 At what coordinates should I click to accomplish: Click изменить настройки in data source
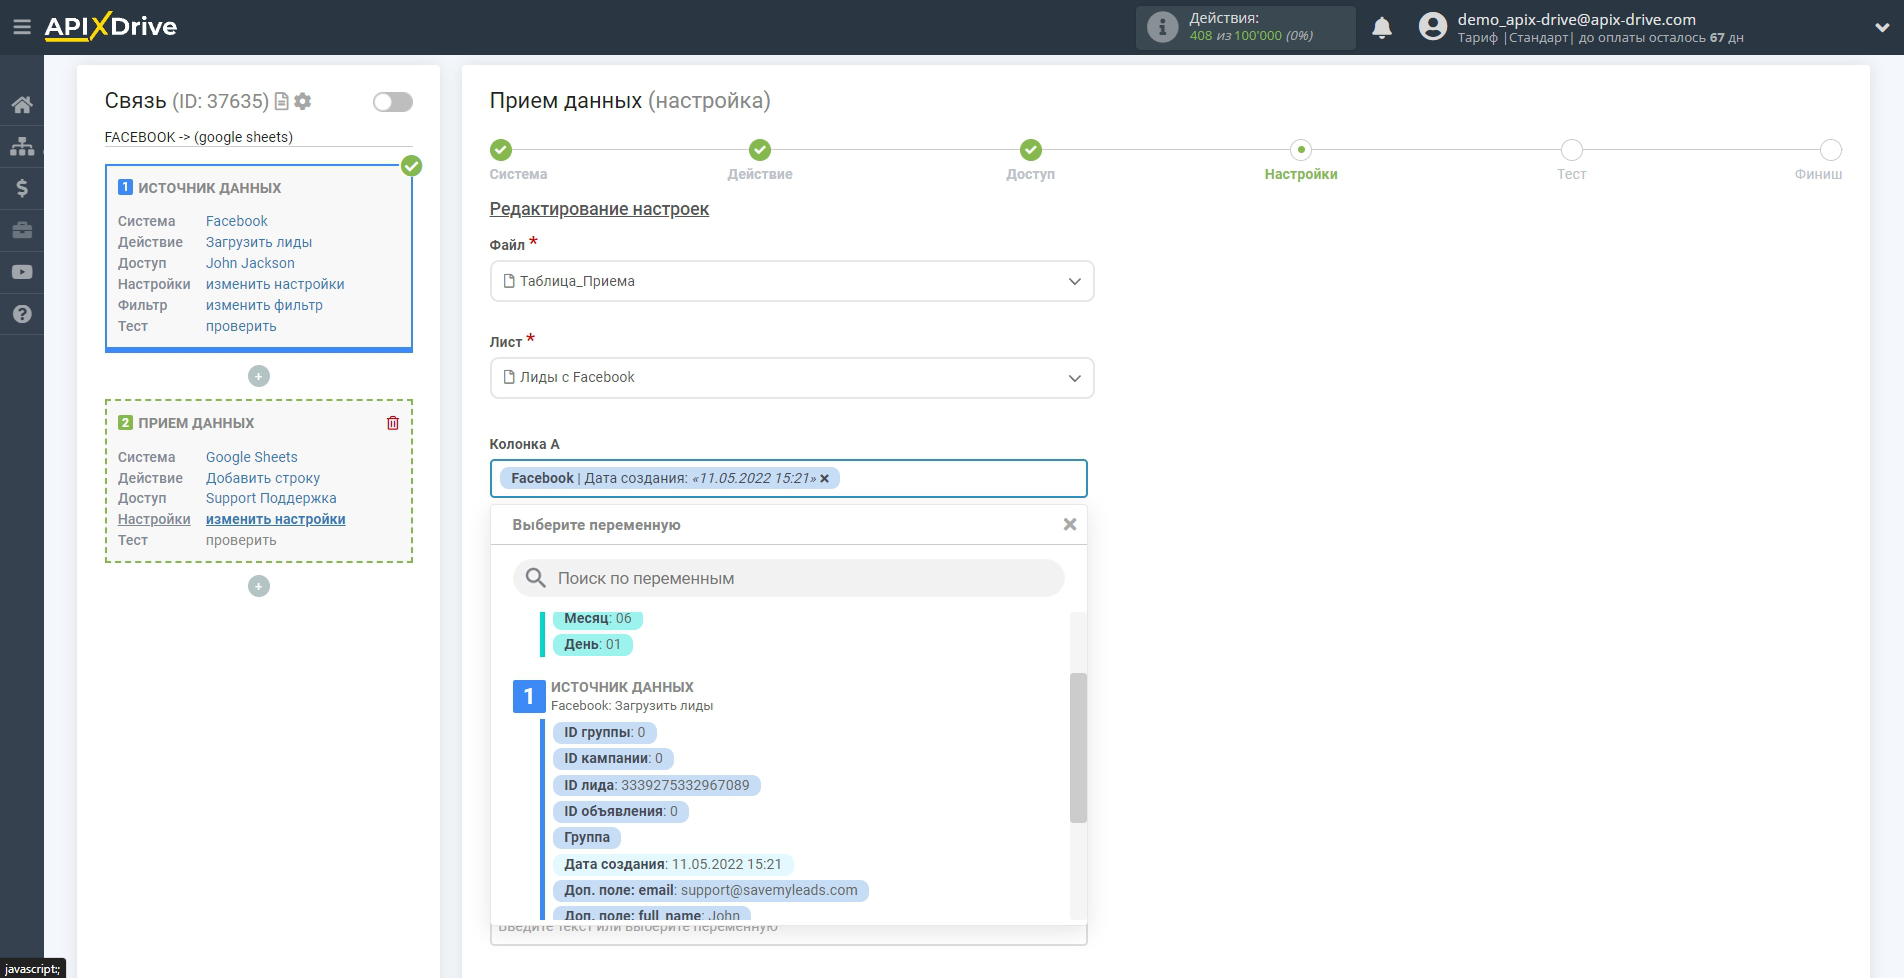[275, 284]
